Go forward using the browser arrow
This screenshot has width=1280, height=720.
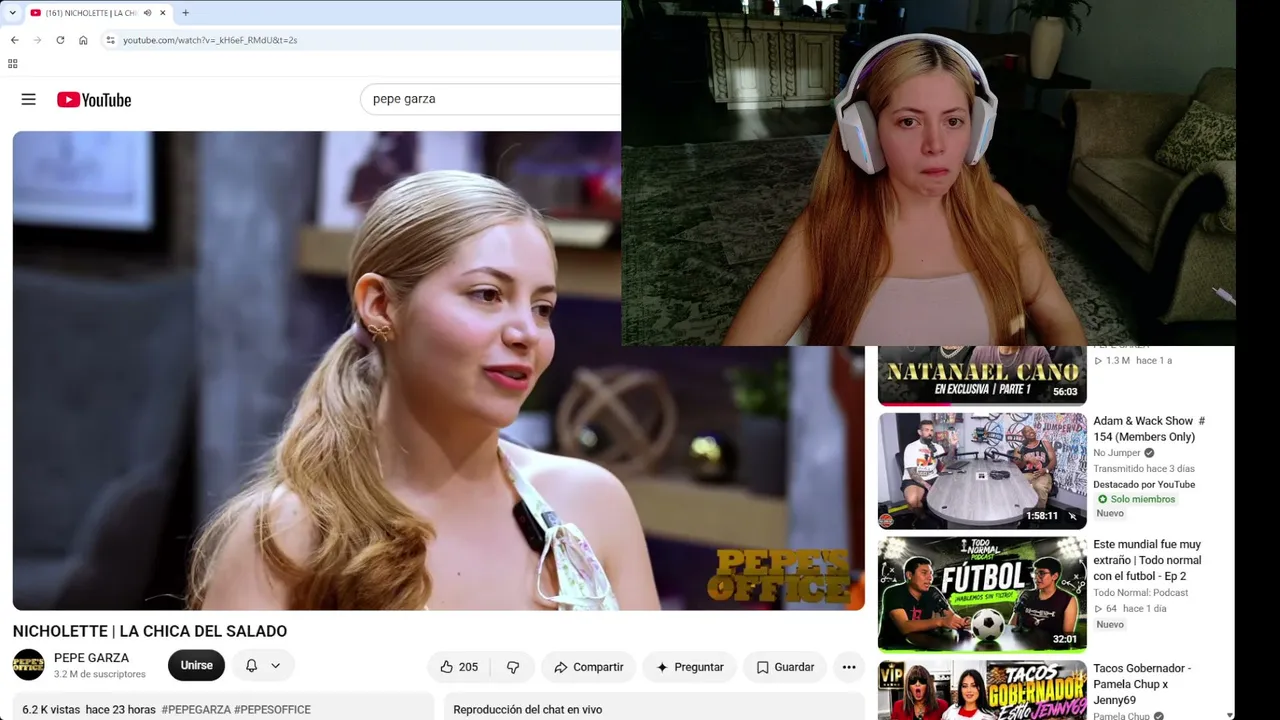click(37, 40)
